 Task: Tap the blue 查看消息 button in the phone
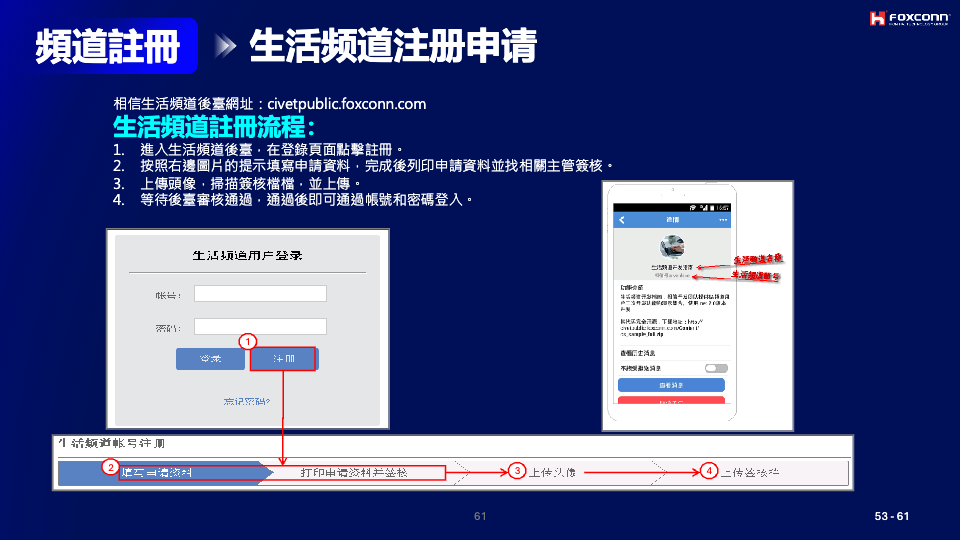pyautogui.click(x=671, y=385)
